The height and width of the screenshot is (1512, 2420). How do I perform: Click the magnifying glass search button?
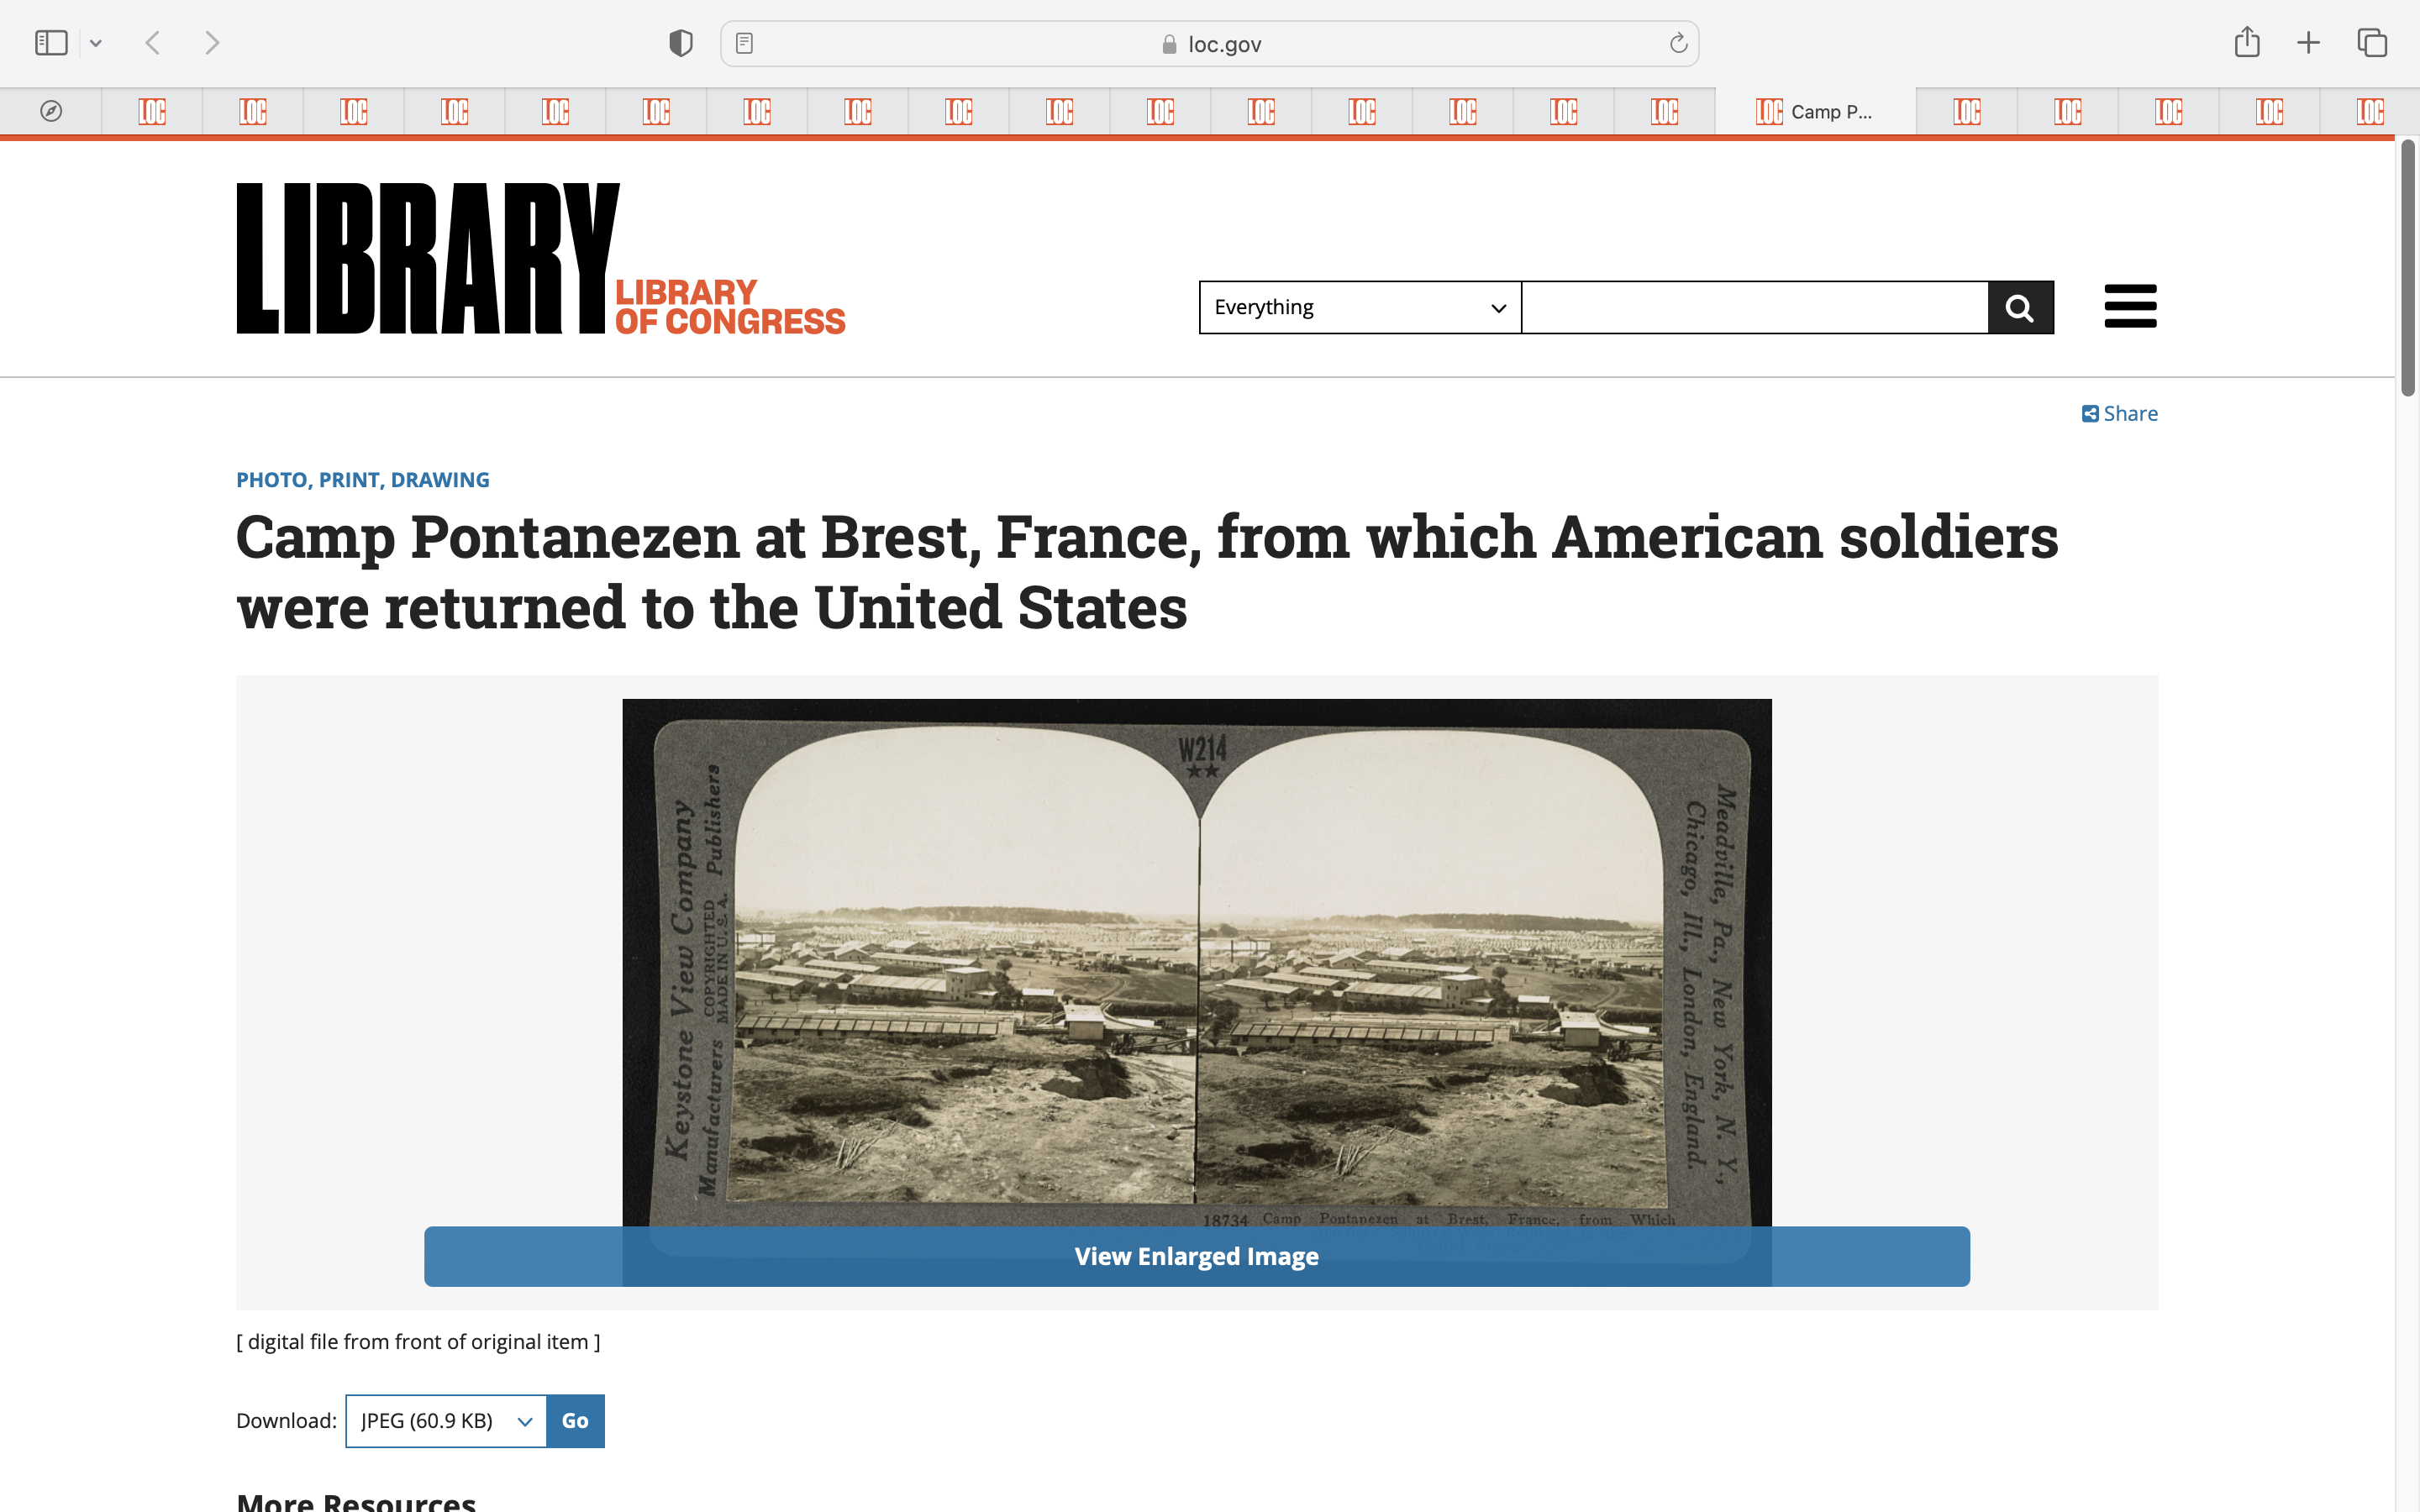pos(2020,307)
